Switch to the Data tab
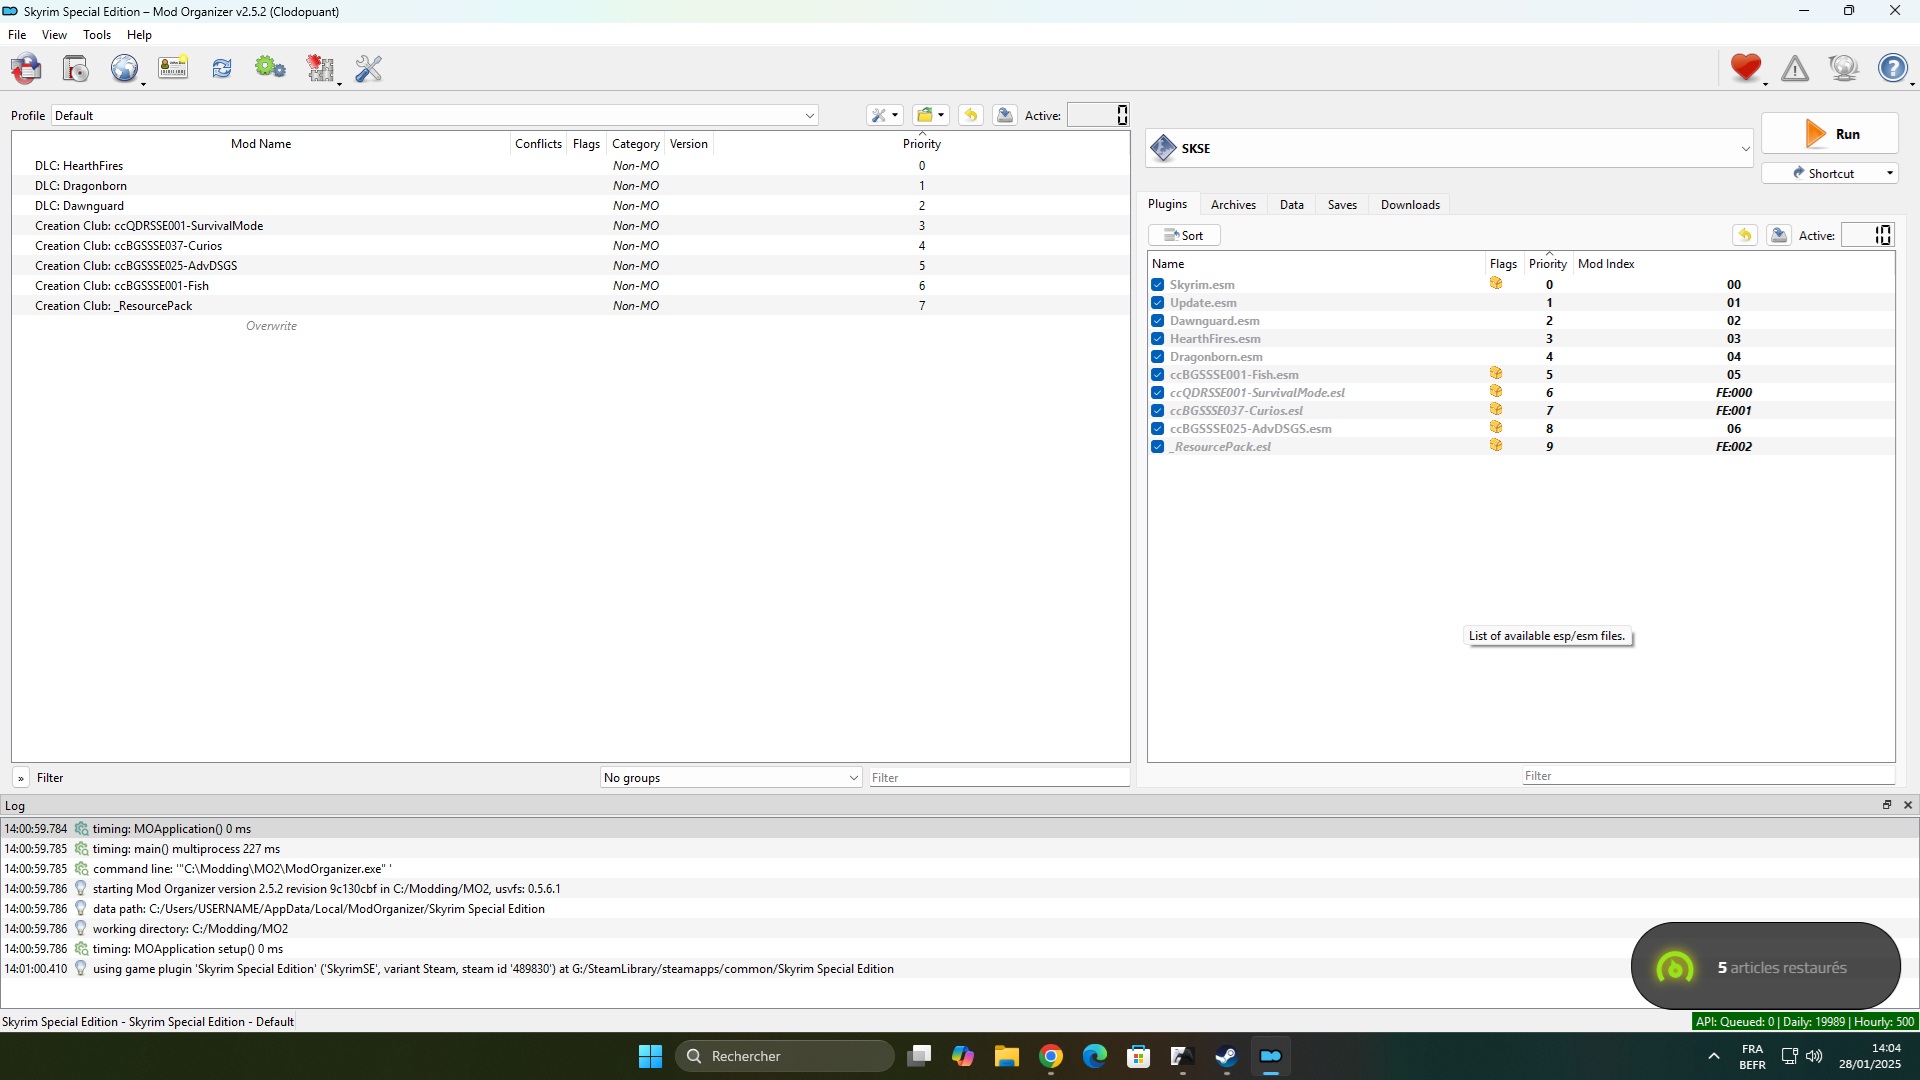Image resolution: width=1920 pixels, height=1080 pixels. [x=1291, y=204]
